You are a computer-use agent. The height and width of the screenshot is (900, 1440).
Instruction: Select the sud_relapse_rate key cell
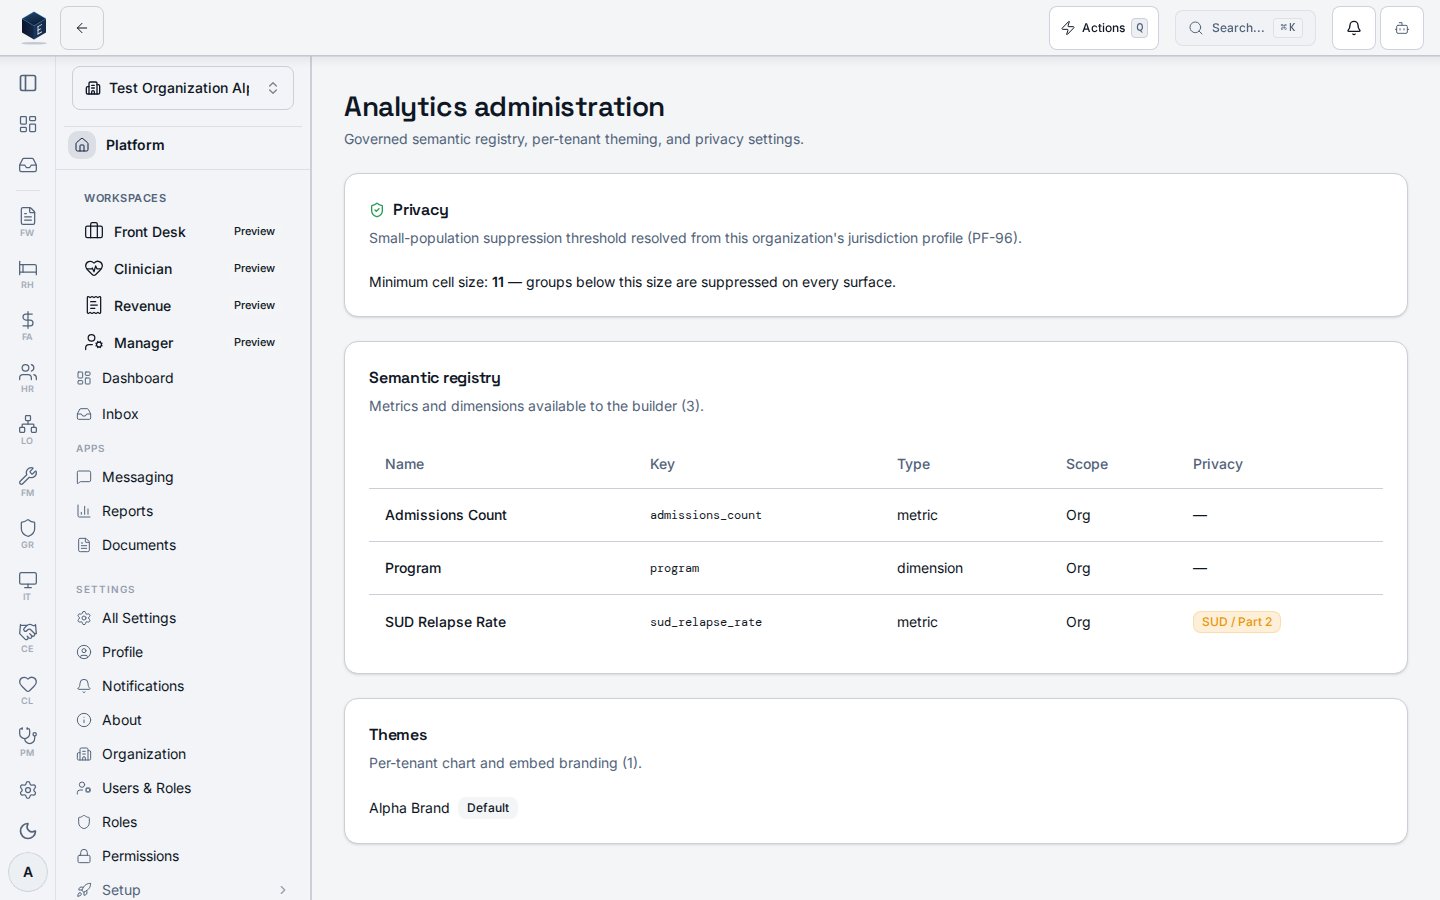pyautogui.click(x=706, y=622)
